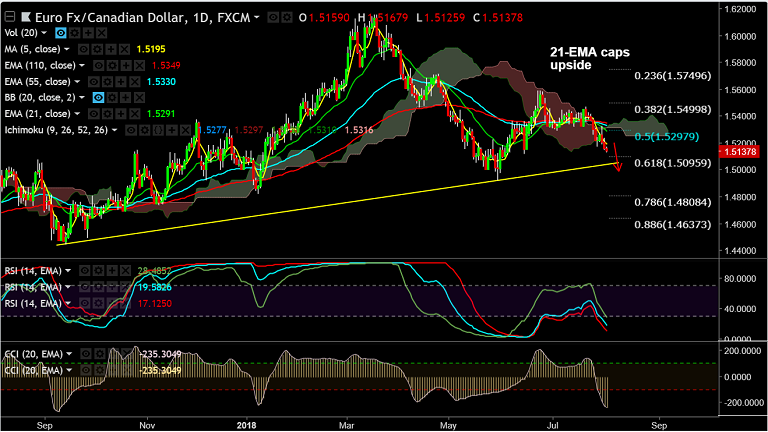The height and width of the screenshot is (432, 768).
Task: Open settings gear for Vol (20) indicator
Action: [74, 33]
